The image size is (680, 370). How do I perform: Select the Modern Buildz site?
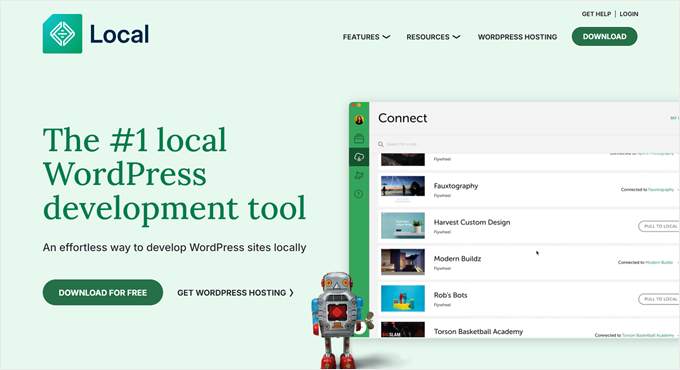(528, 262)
